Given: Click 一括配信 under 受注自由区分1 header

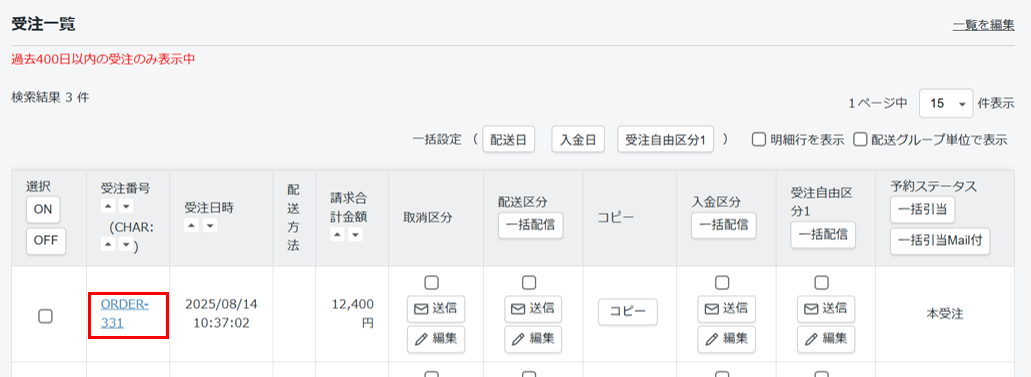Looking at the screenshot, I should coord(823,235).
